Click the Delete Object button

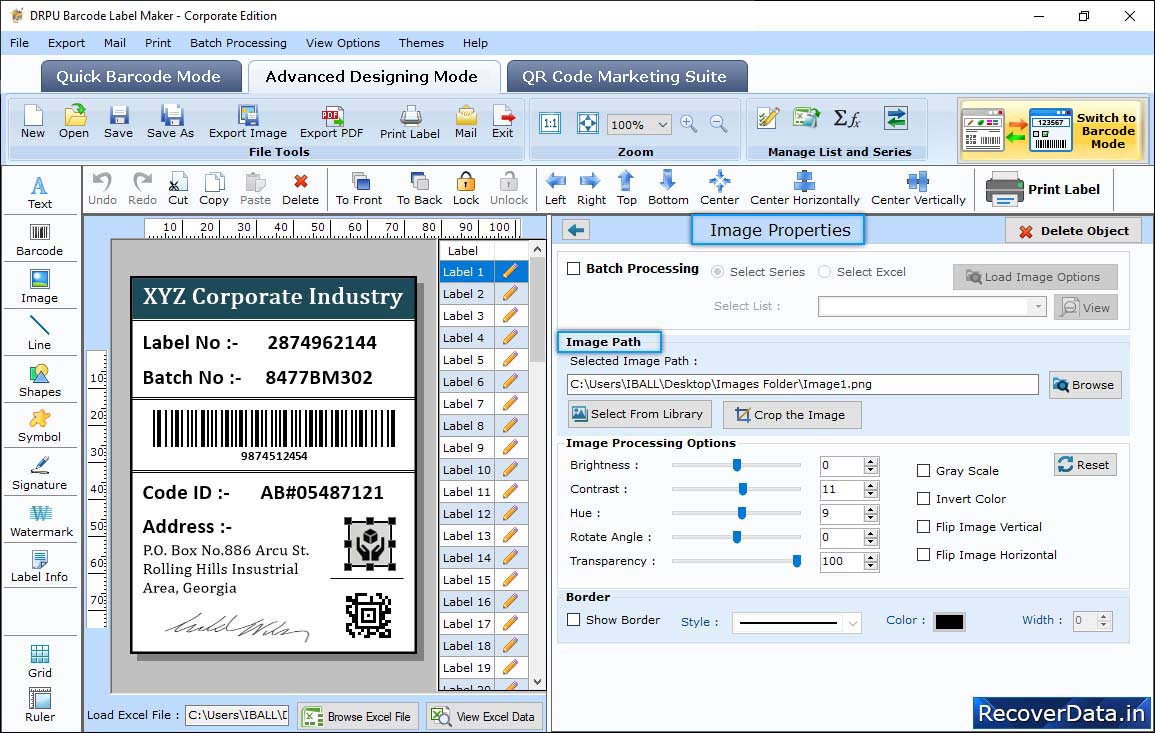(x=1073, y=231)
